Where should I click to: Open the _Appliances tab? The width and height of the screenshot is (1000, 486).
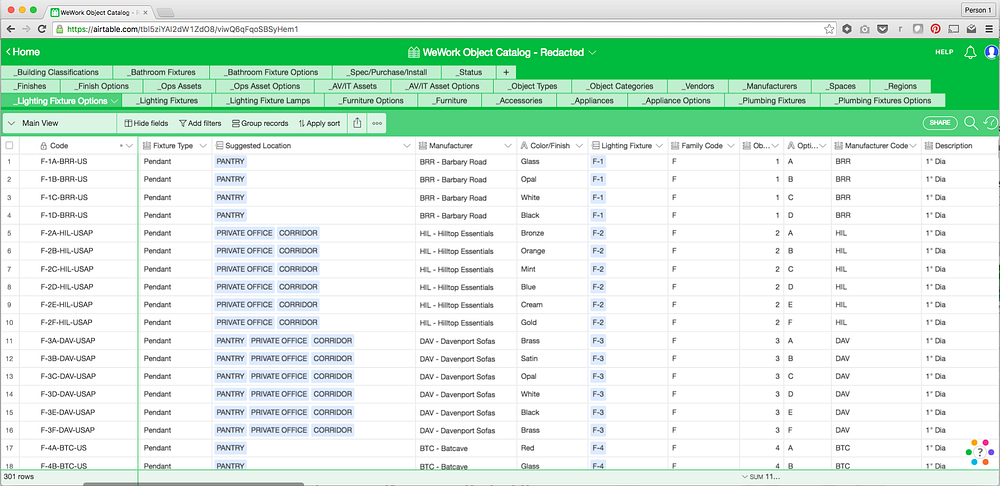point(592,100)
